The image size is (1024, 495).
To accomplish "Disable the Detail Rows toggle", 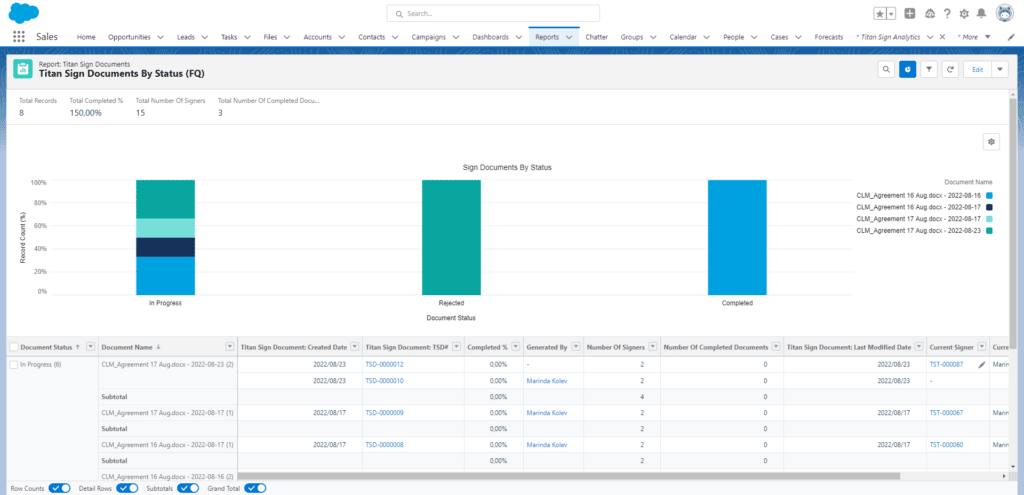I will pyautogui.click(x=127, y=488).
